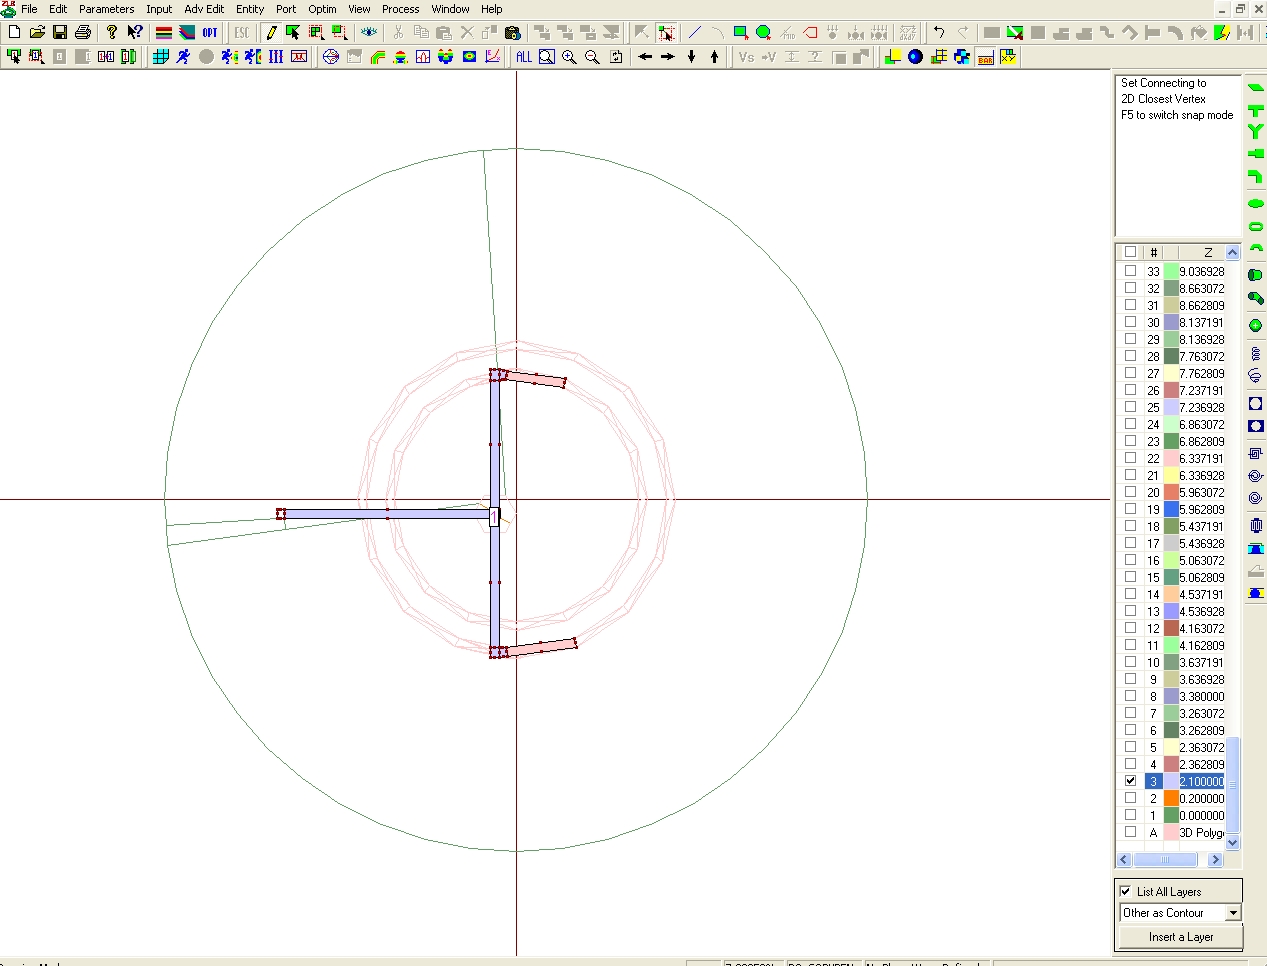Toggle the List All Layers checkbox
Viewport: 1267px width, 966px height.
pyautogui.click(x=1126, y=891)
